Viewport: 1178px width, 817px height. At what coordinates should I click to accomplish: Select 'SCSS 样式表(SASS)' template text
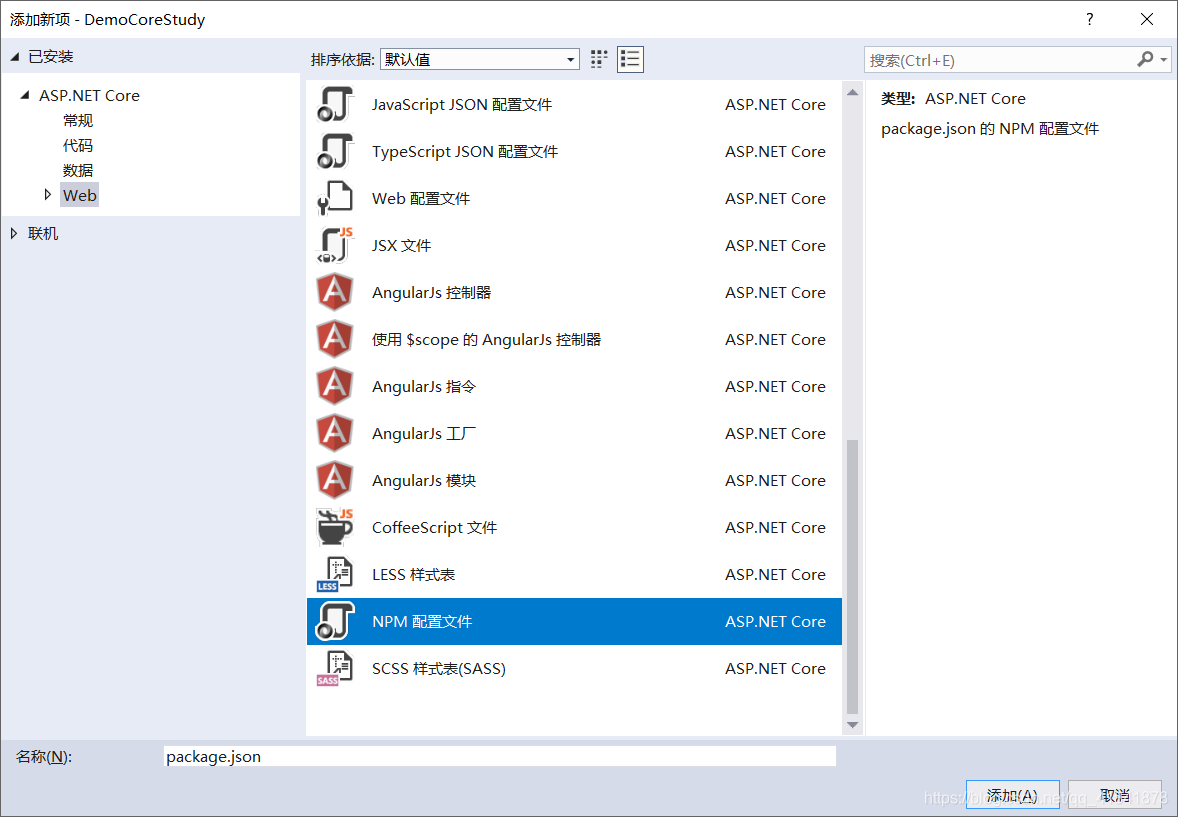(439, 668)
